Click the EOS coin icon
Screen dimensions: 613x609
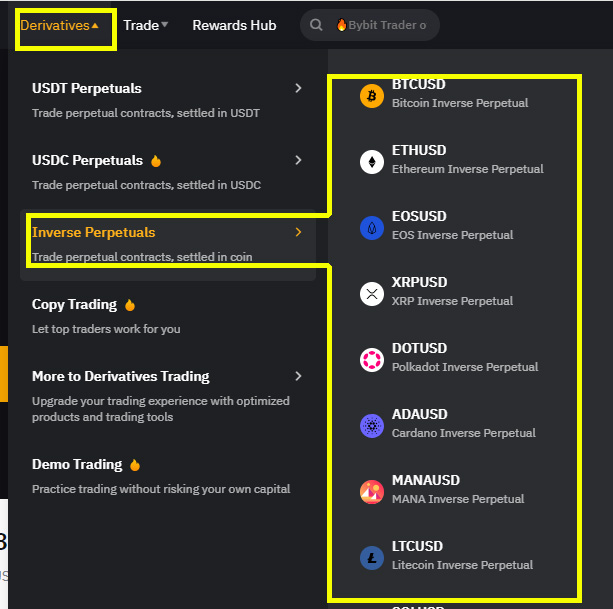pos(371,227)
